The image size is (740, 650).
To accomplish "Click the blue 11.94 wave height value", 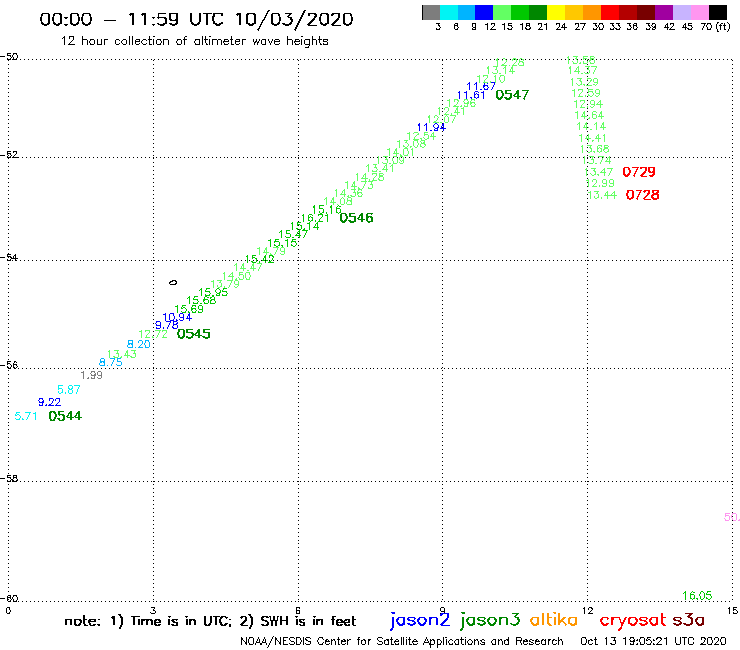I will pos(431,127).
